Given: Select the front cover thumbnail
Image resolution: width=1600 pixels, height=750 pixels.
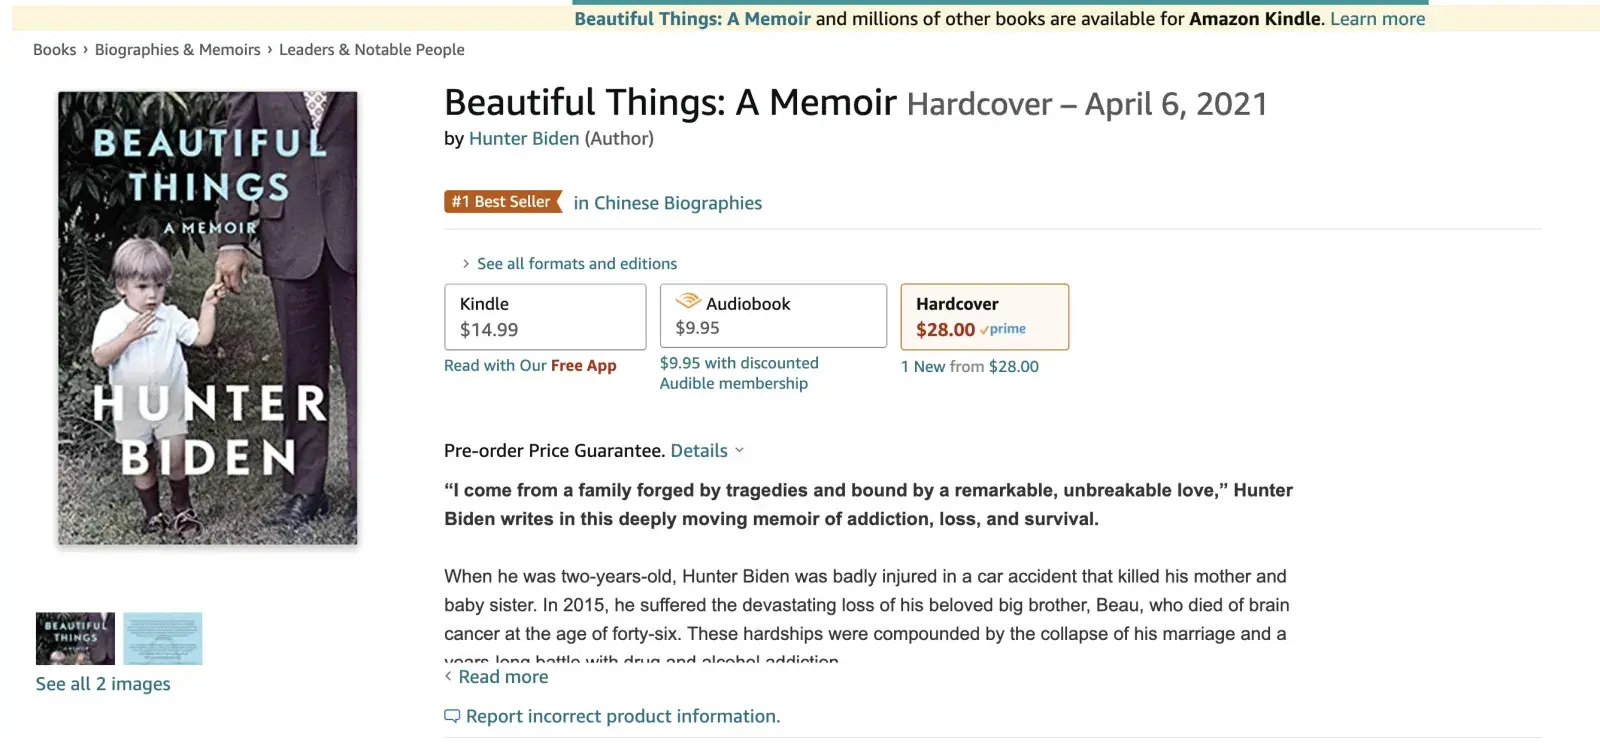Looking at the screenshot, I should pyautogui.click(x=76, y=638).
